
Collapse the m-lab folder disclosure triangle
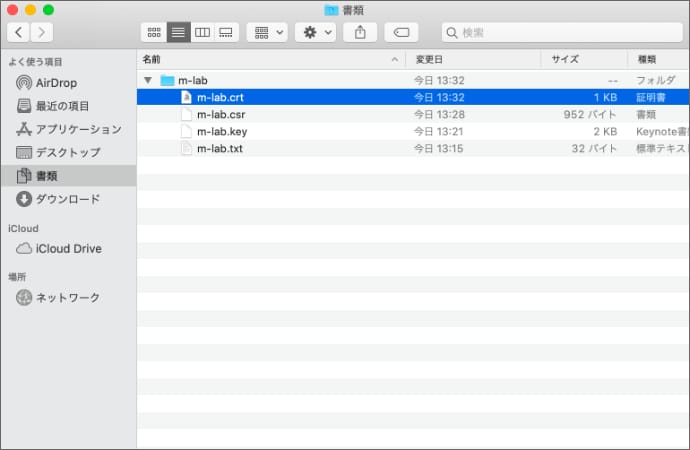pyautogui.click(x=148, y=80)
